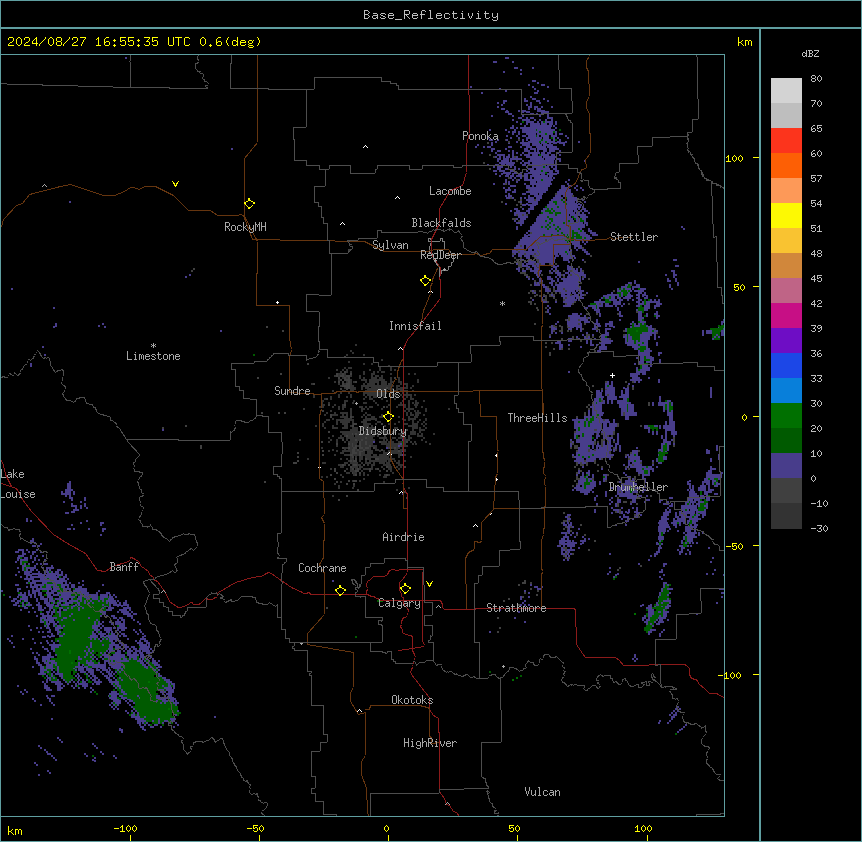Click the Banff label

(124, 567)
